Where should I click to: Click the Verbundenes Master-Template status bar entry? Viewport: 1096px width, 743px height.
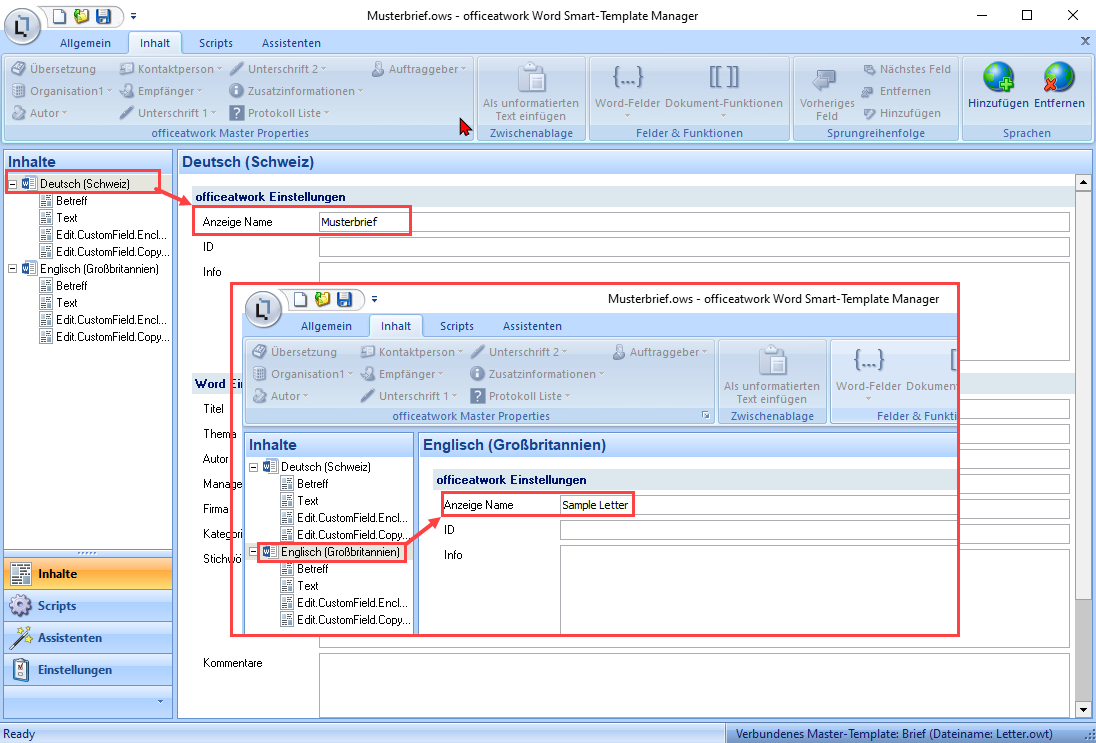(x=894, y=734)
